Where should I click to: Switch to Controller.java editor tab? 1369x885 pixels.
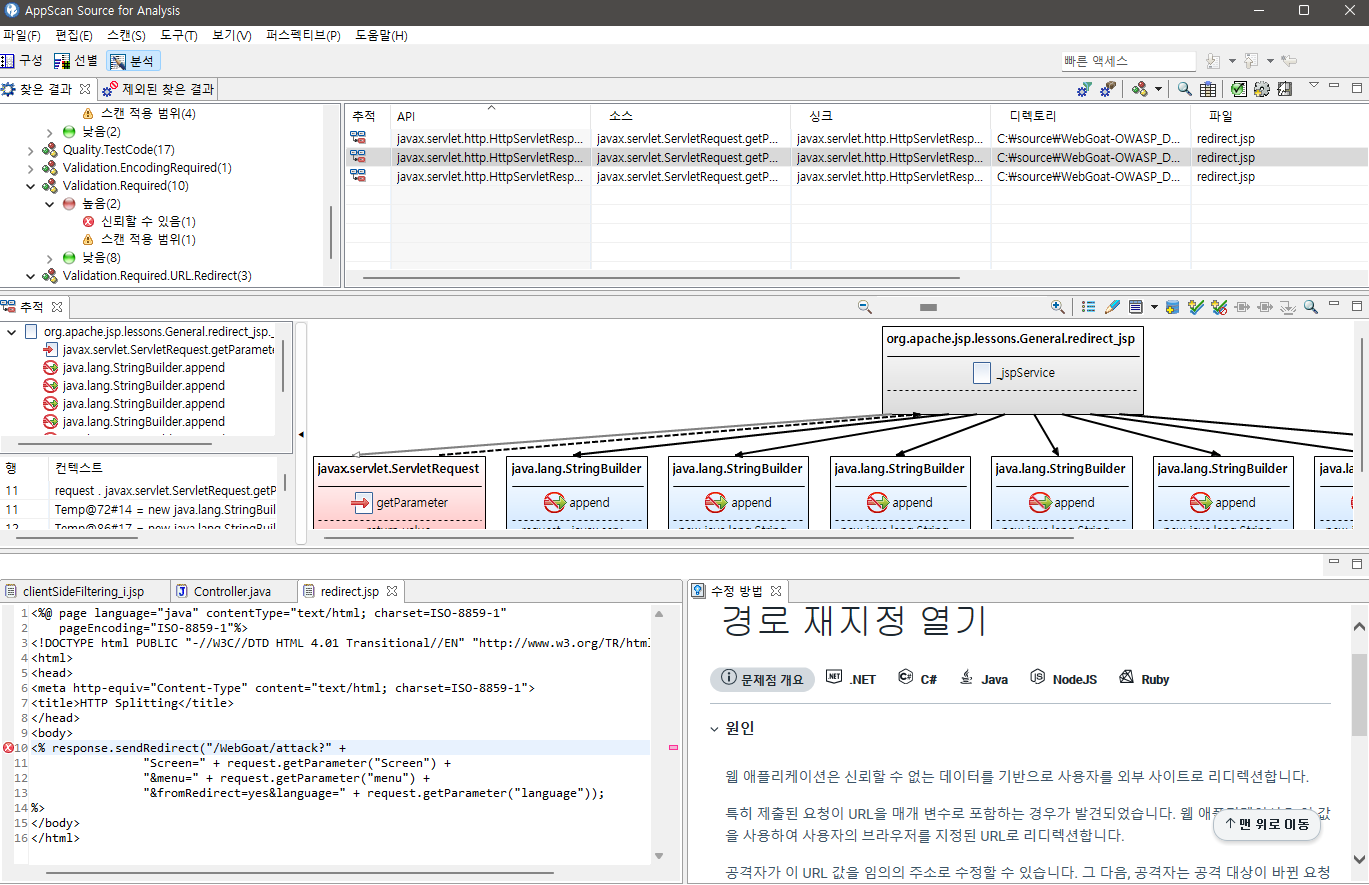[x=232, y=591]
